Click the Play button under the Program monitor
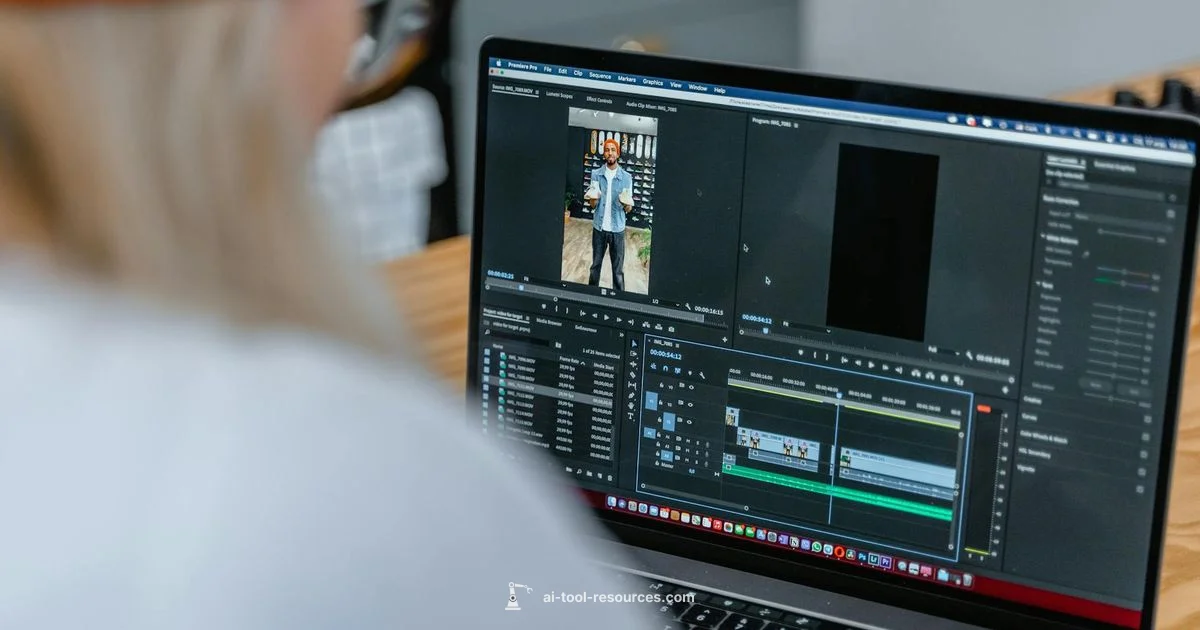 point(871,364)
